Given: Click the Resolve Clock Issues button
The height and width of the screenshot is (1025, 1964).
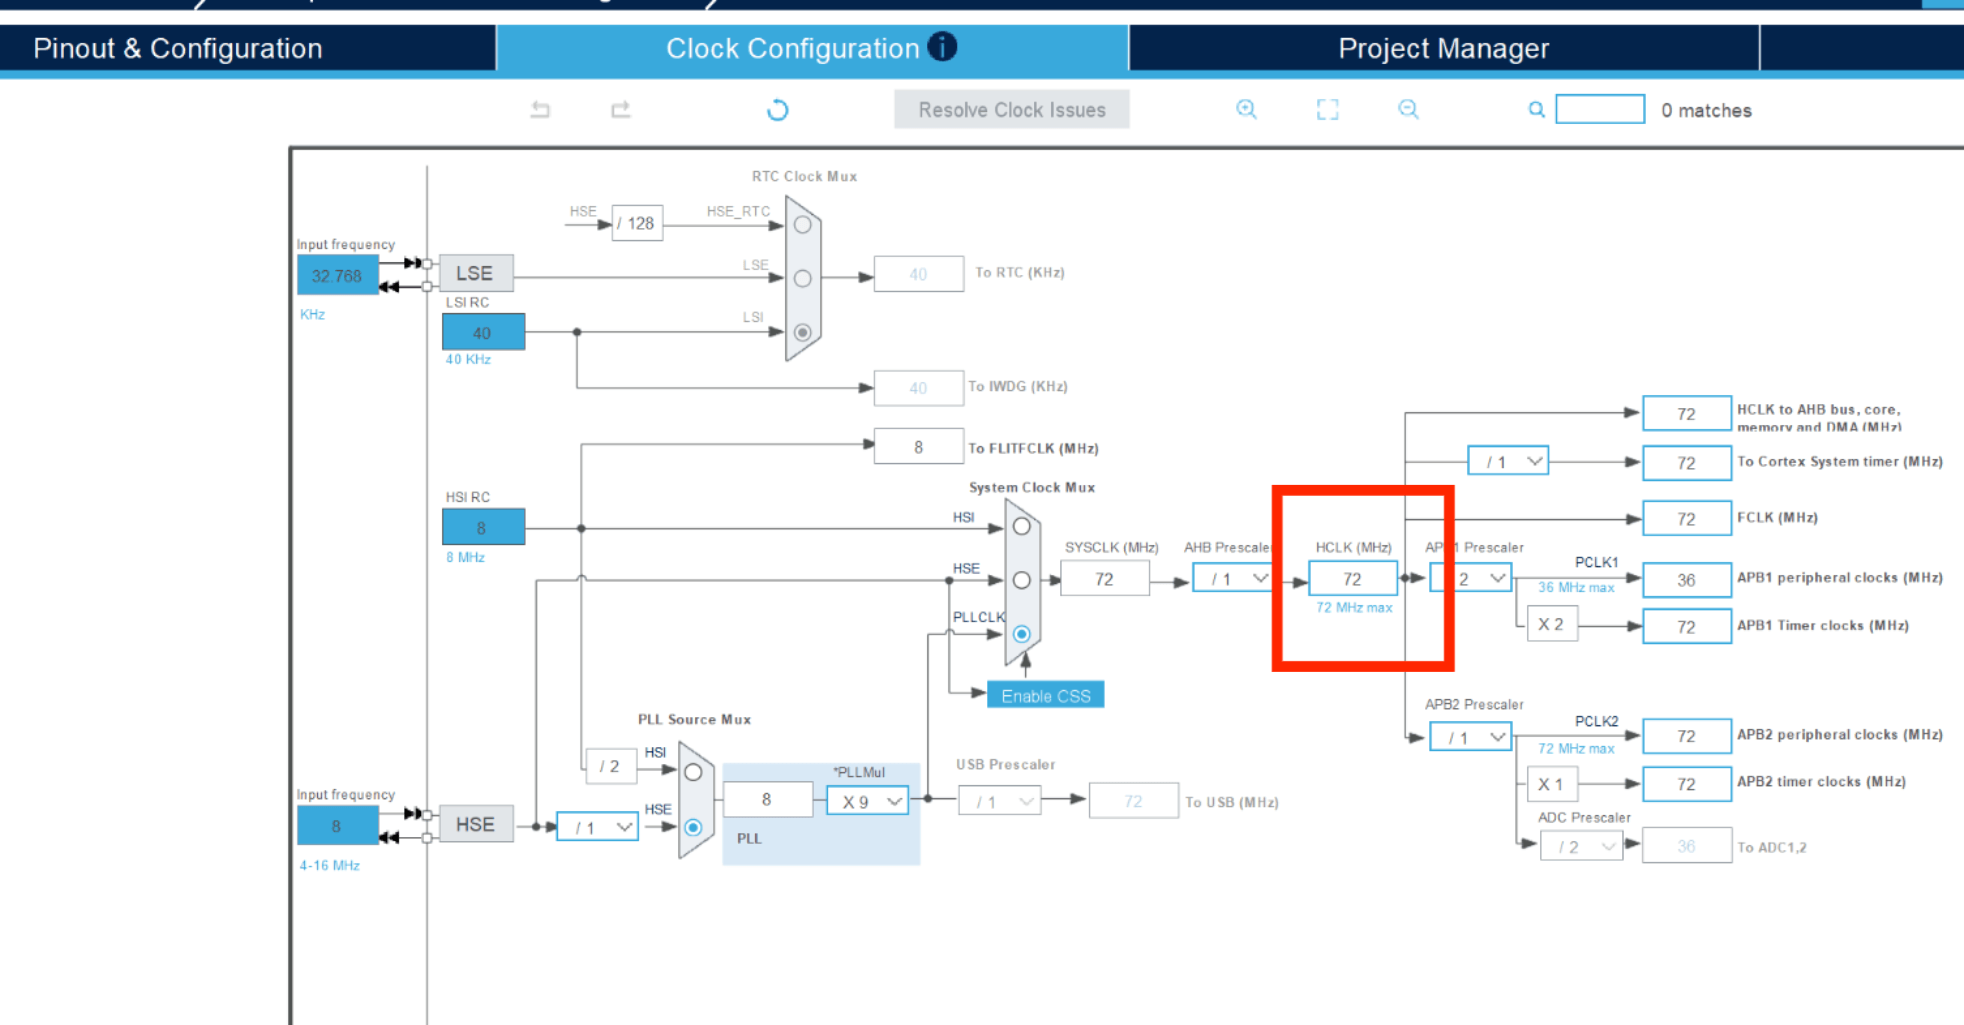Looking at the screenshot, I should [1012, 110].
